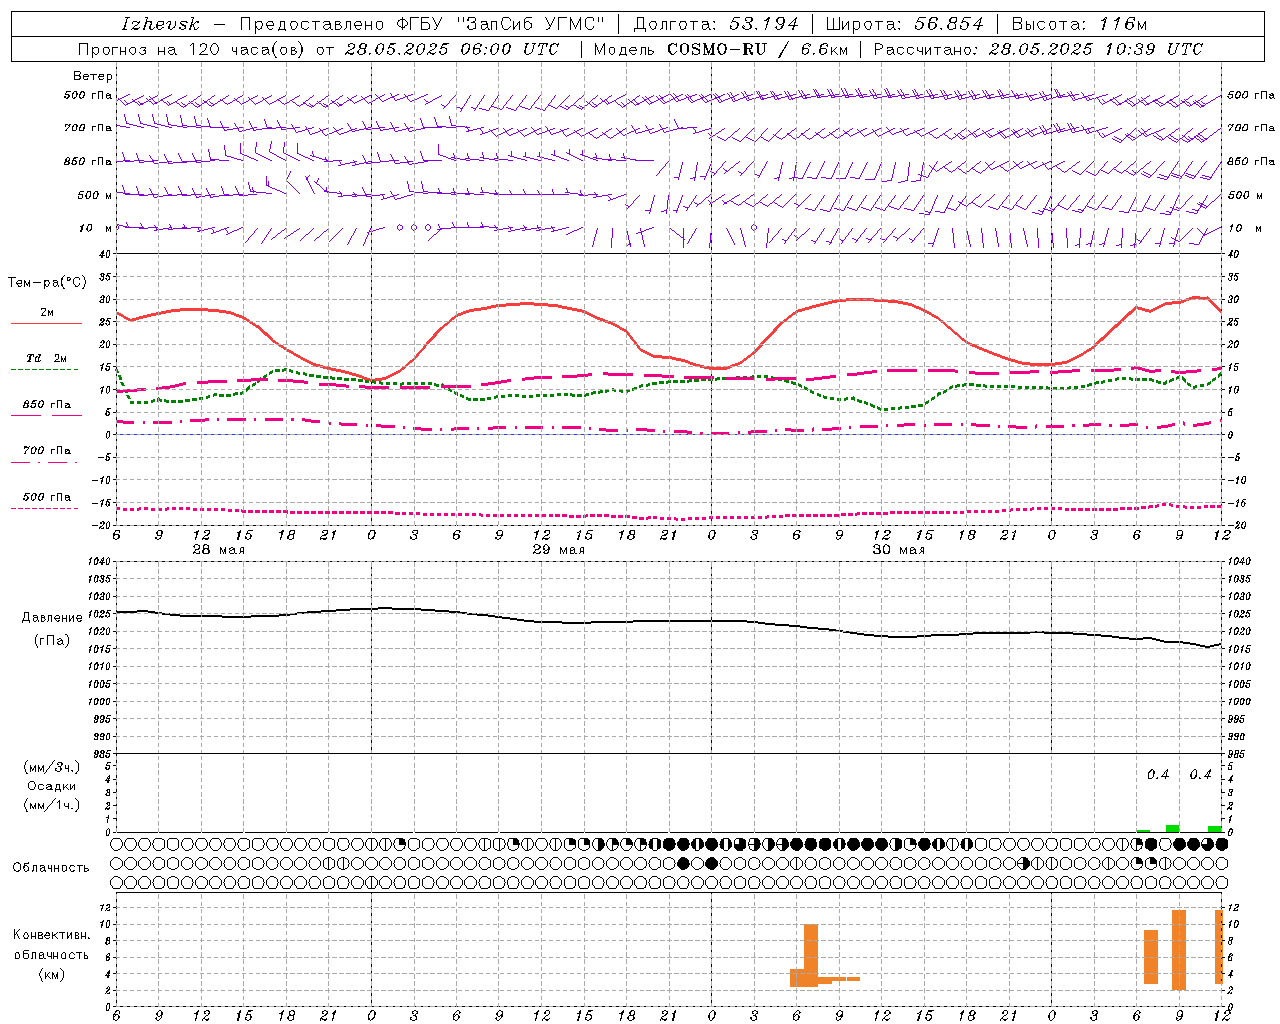Click '500 гПа' entry in temperature legend
Screen dimensions: 1280x1024
(46, 497)
